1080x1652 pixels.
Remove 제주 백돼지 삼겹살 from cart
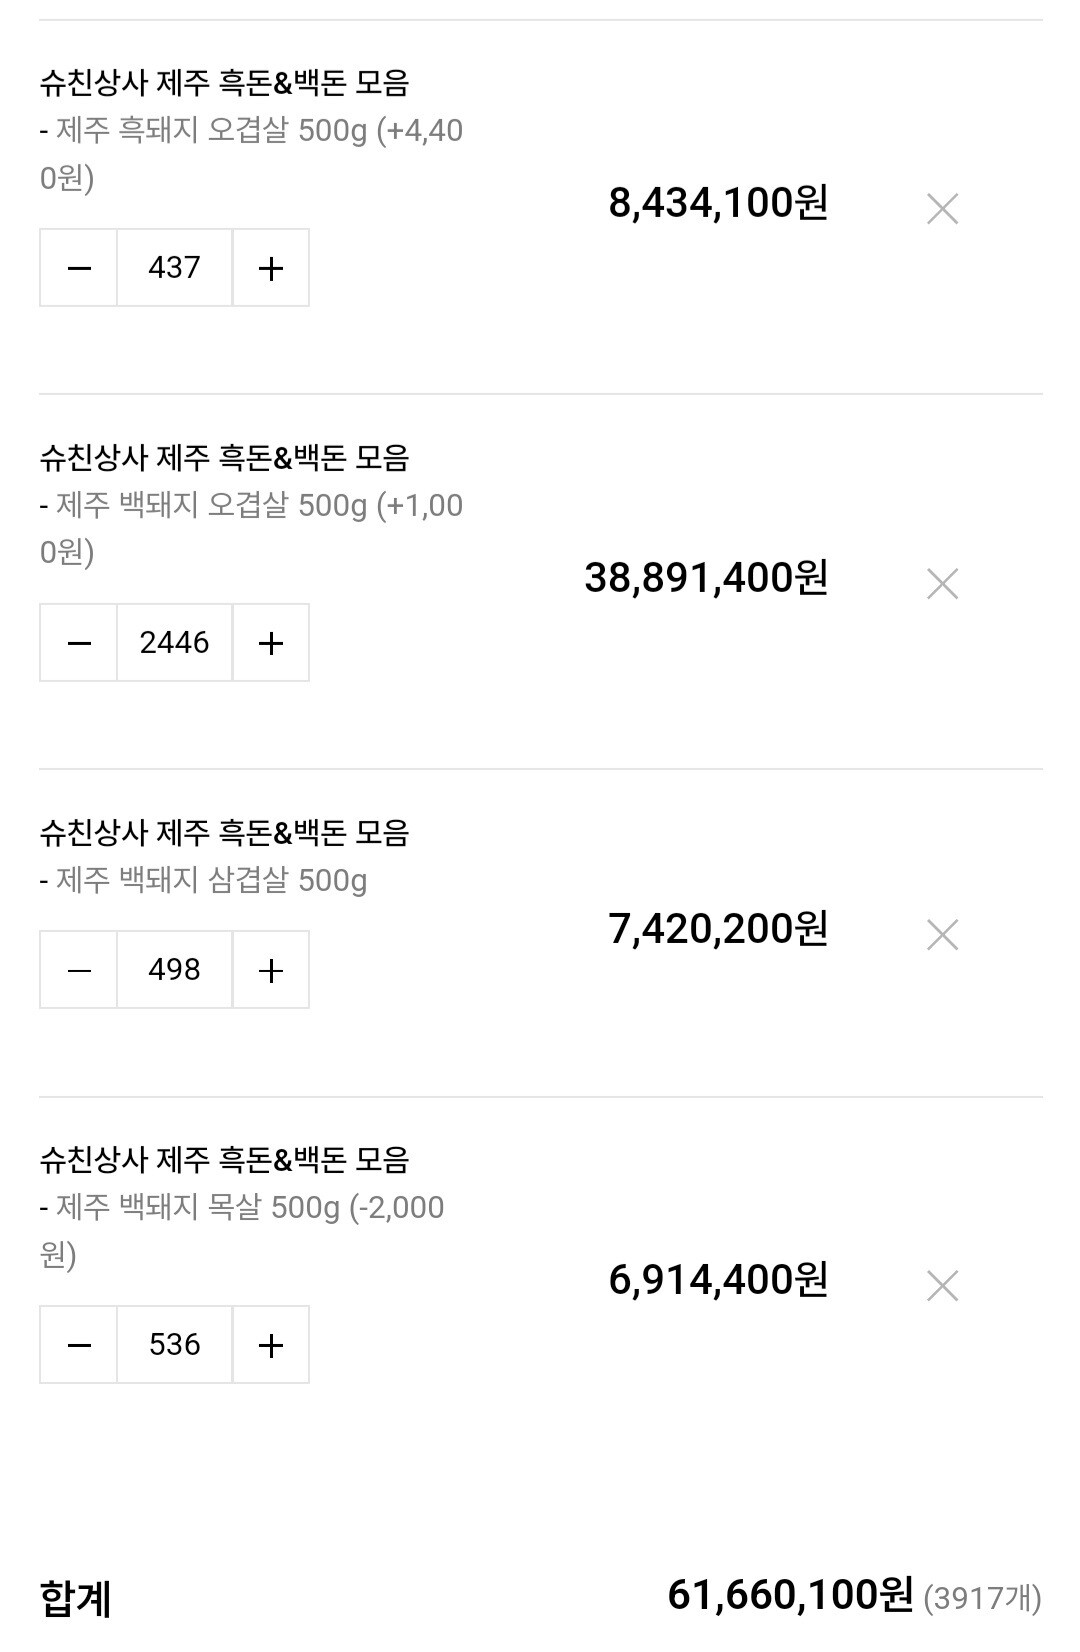pyautogui.click(x=942, y=935)
